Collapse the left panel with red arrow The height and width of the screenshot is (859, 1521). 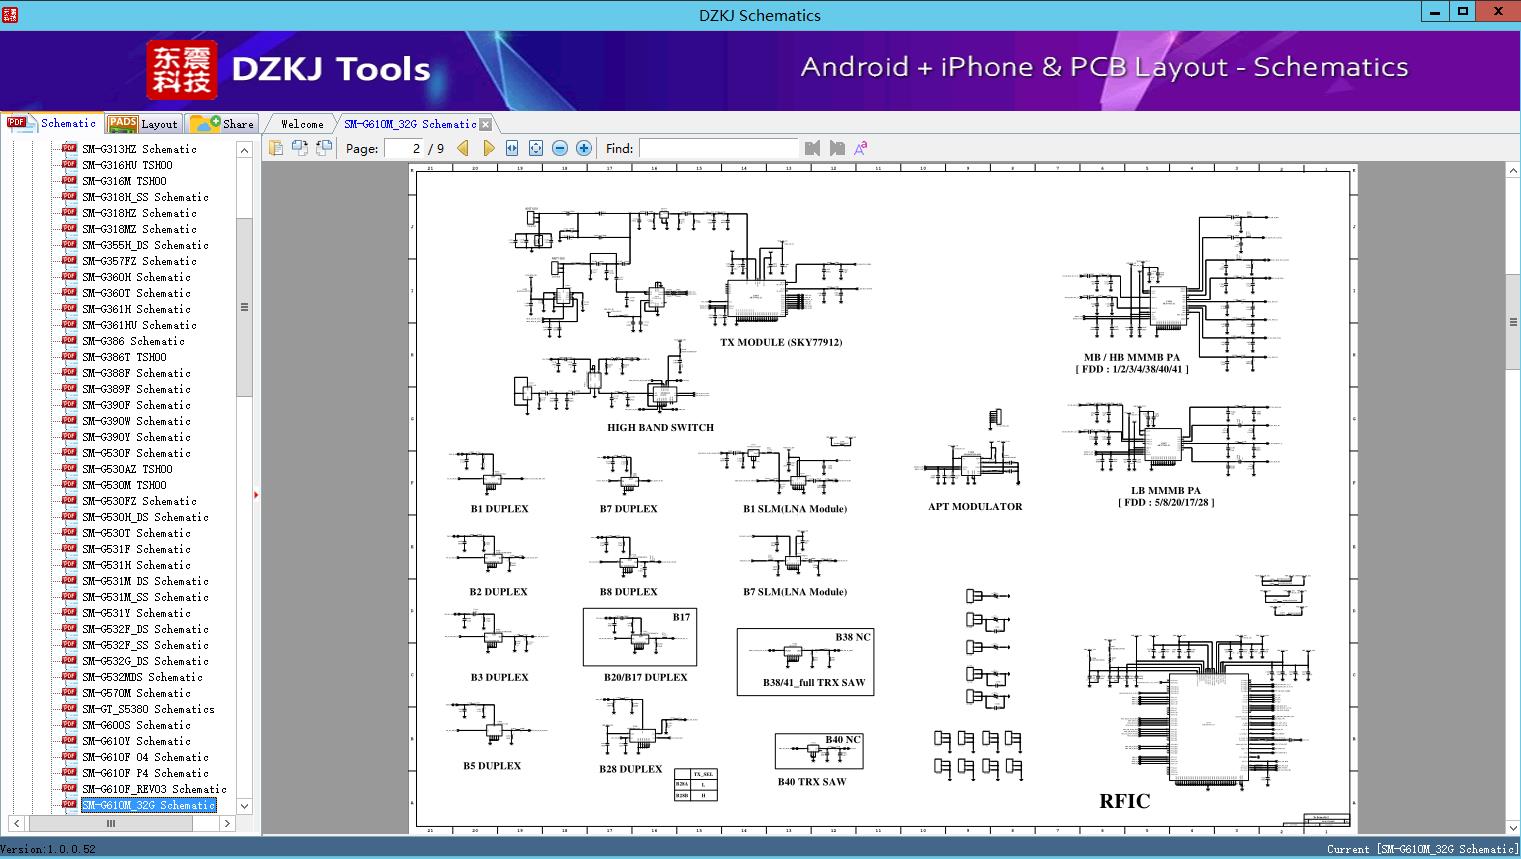[256, 494]
